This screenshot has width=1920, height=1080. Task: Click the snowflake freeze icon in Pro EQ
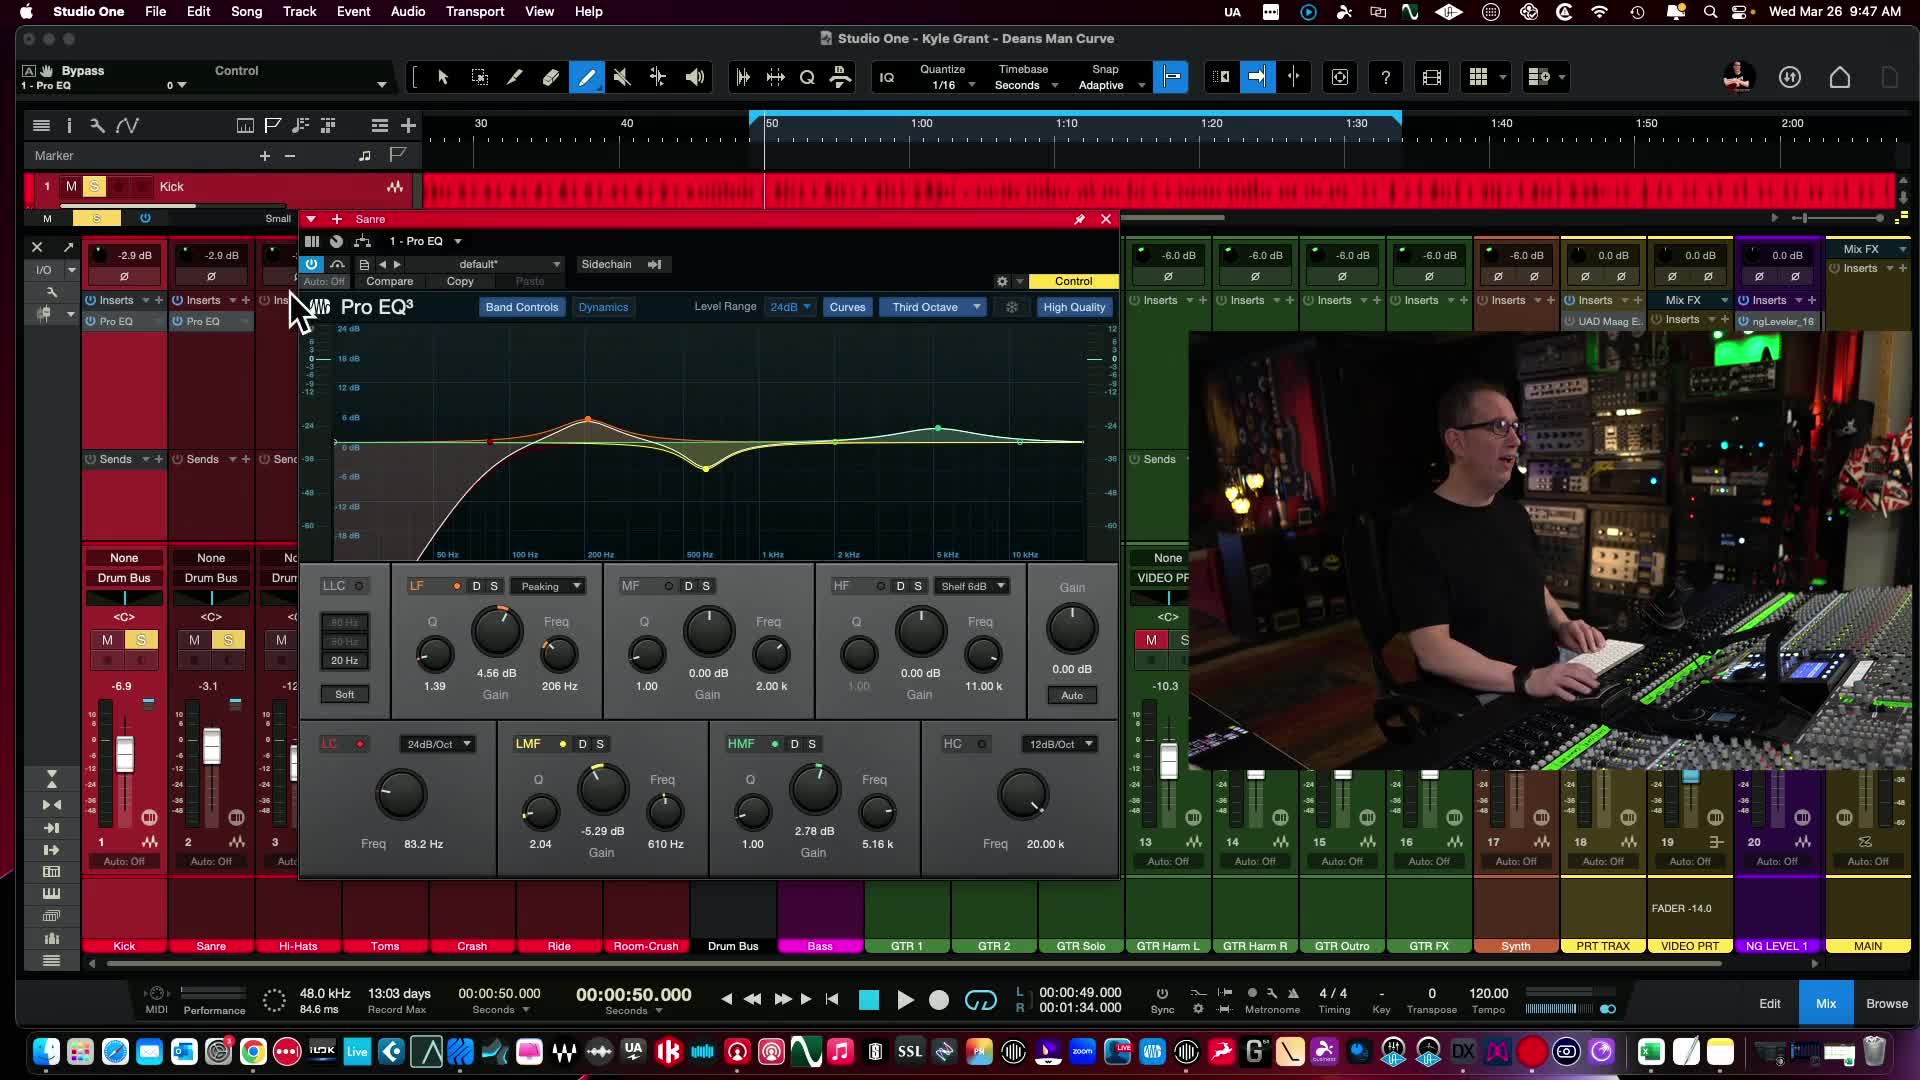click(x=1012, y=307)
